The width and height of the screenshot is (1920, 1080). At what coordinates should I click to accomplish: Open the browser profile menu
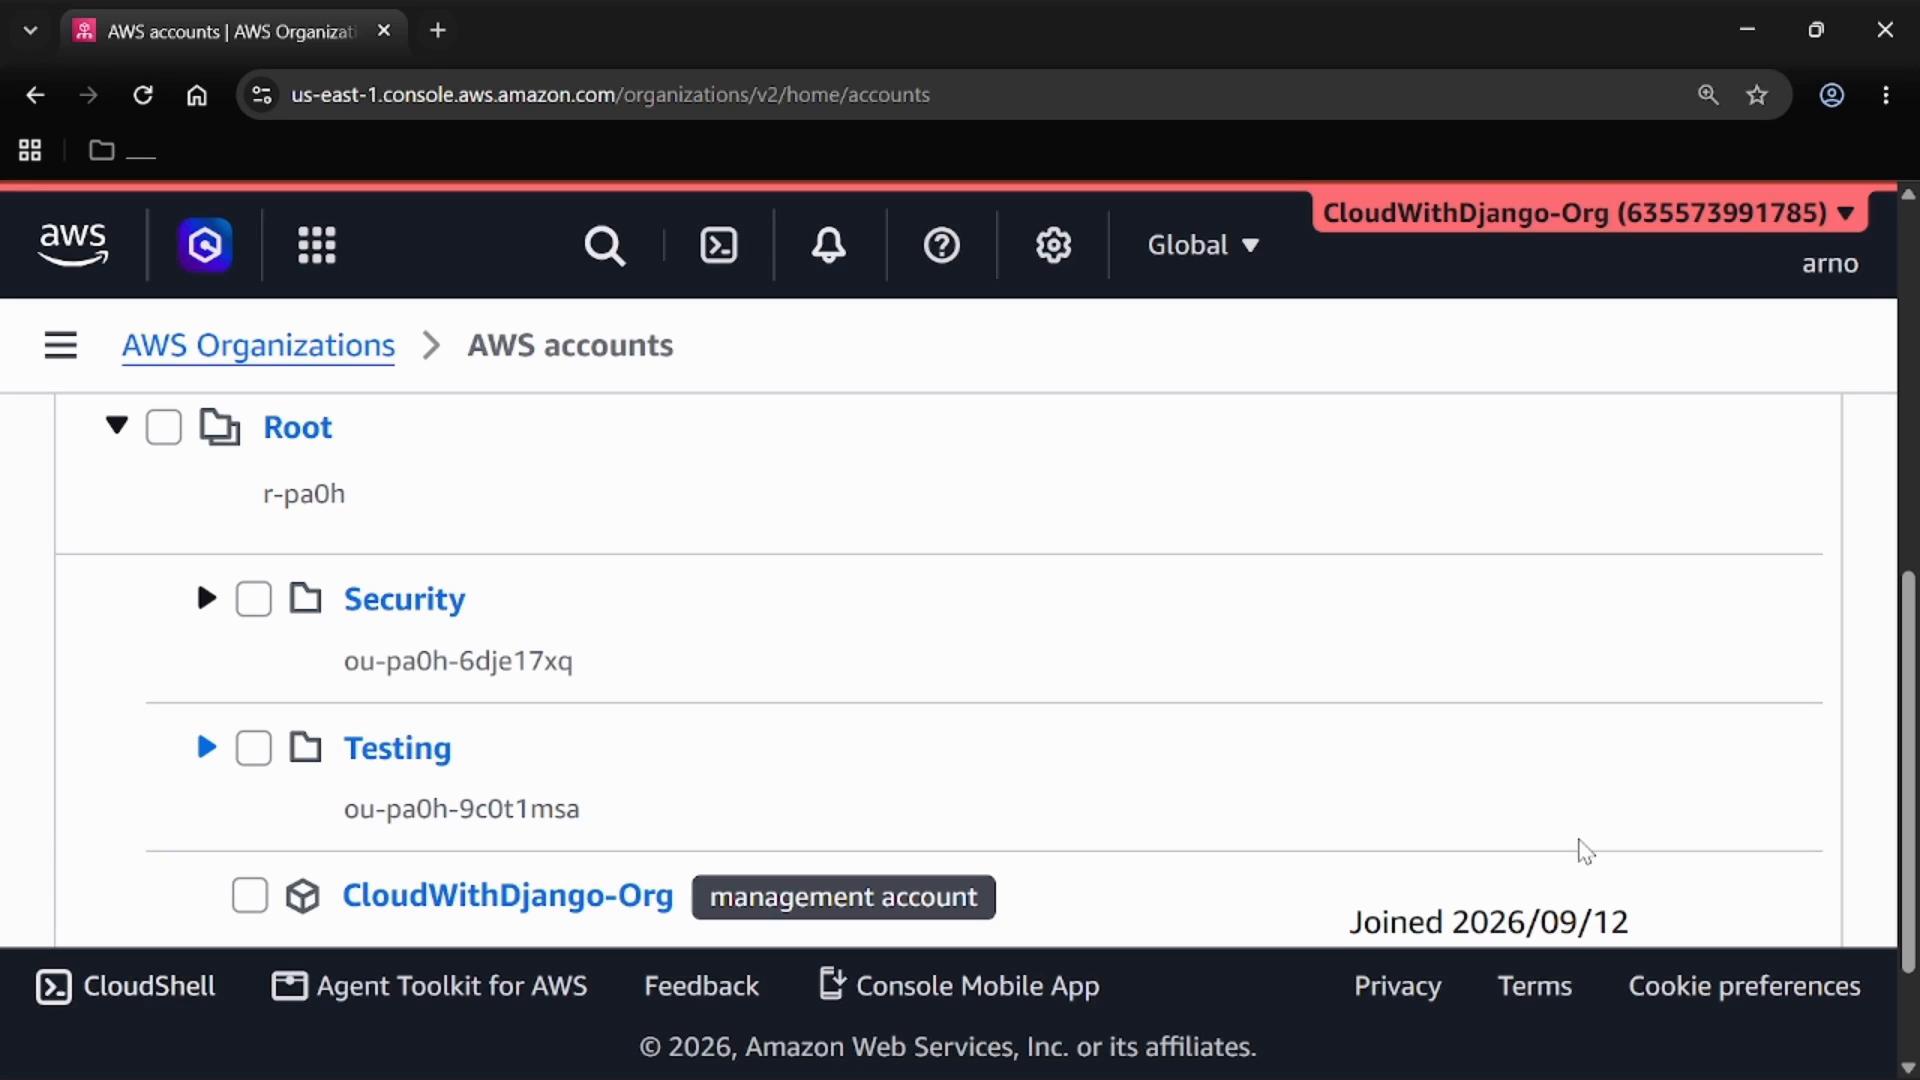click(1832, 95)
